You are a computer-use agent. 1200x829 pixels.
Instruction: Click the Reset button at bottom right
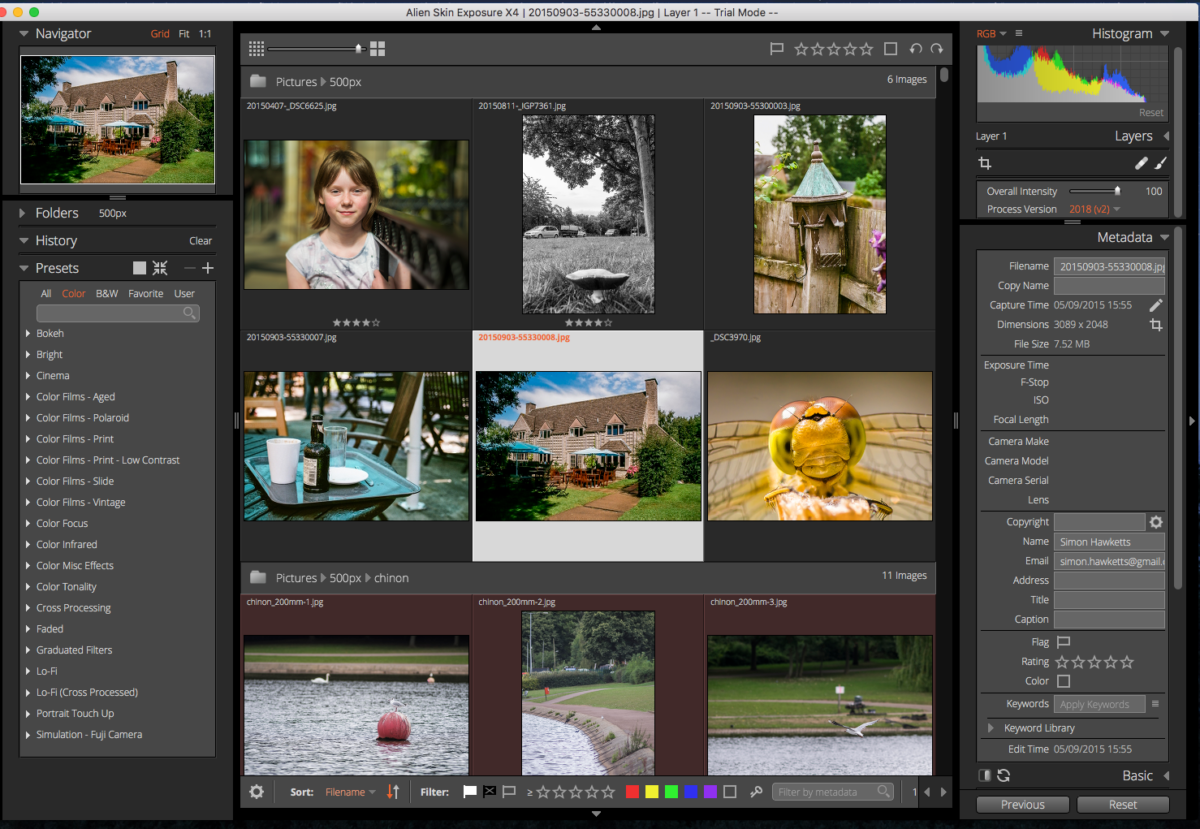pyautogui.click(x=1123, y=804)
